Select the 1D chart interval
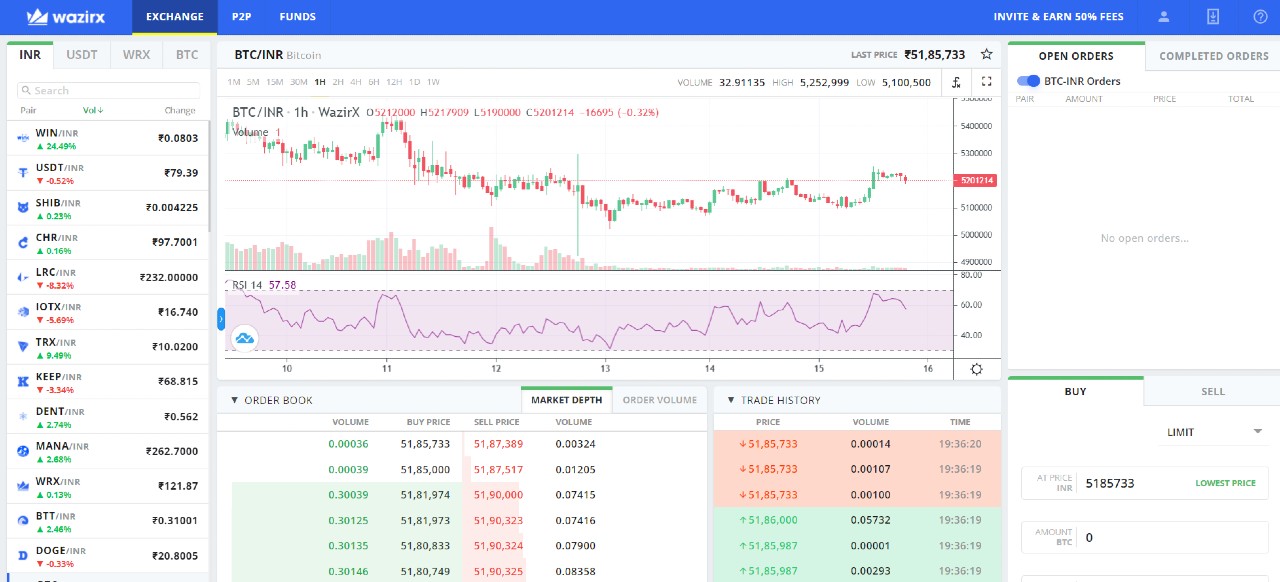Viewport: 1280px width, 582px height. point(414,82)
